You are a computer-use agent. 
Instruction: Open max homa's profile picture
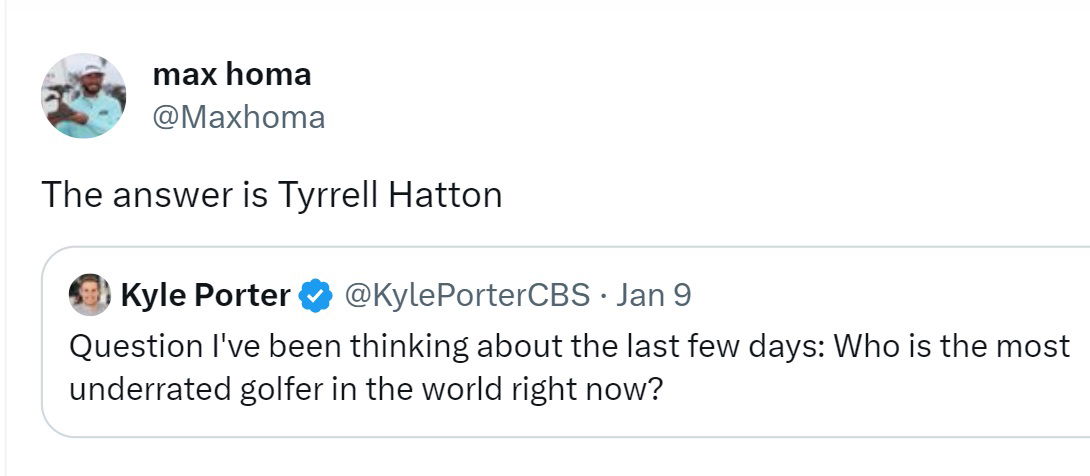[83, 96]
